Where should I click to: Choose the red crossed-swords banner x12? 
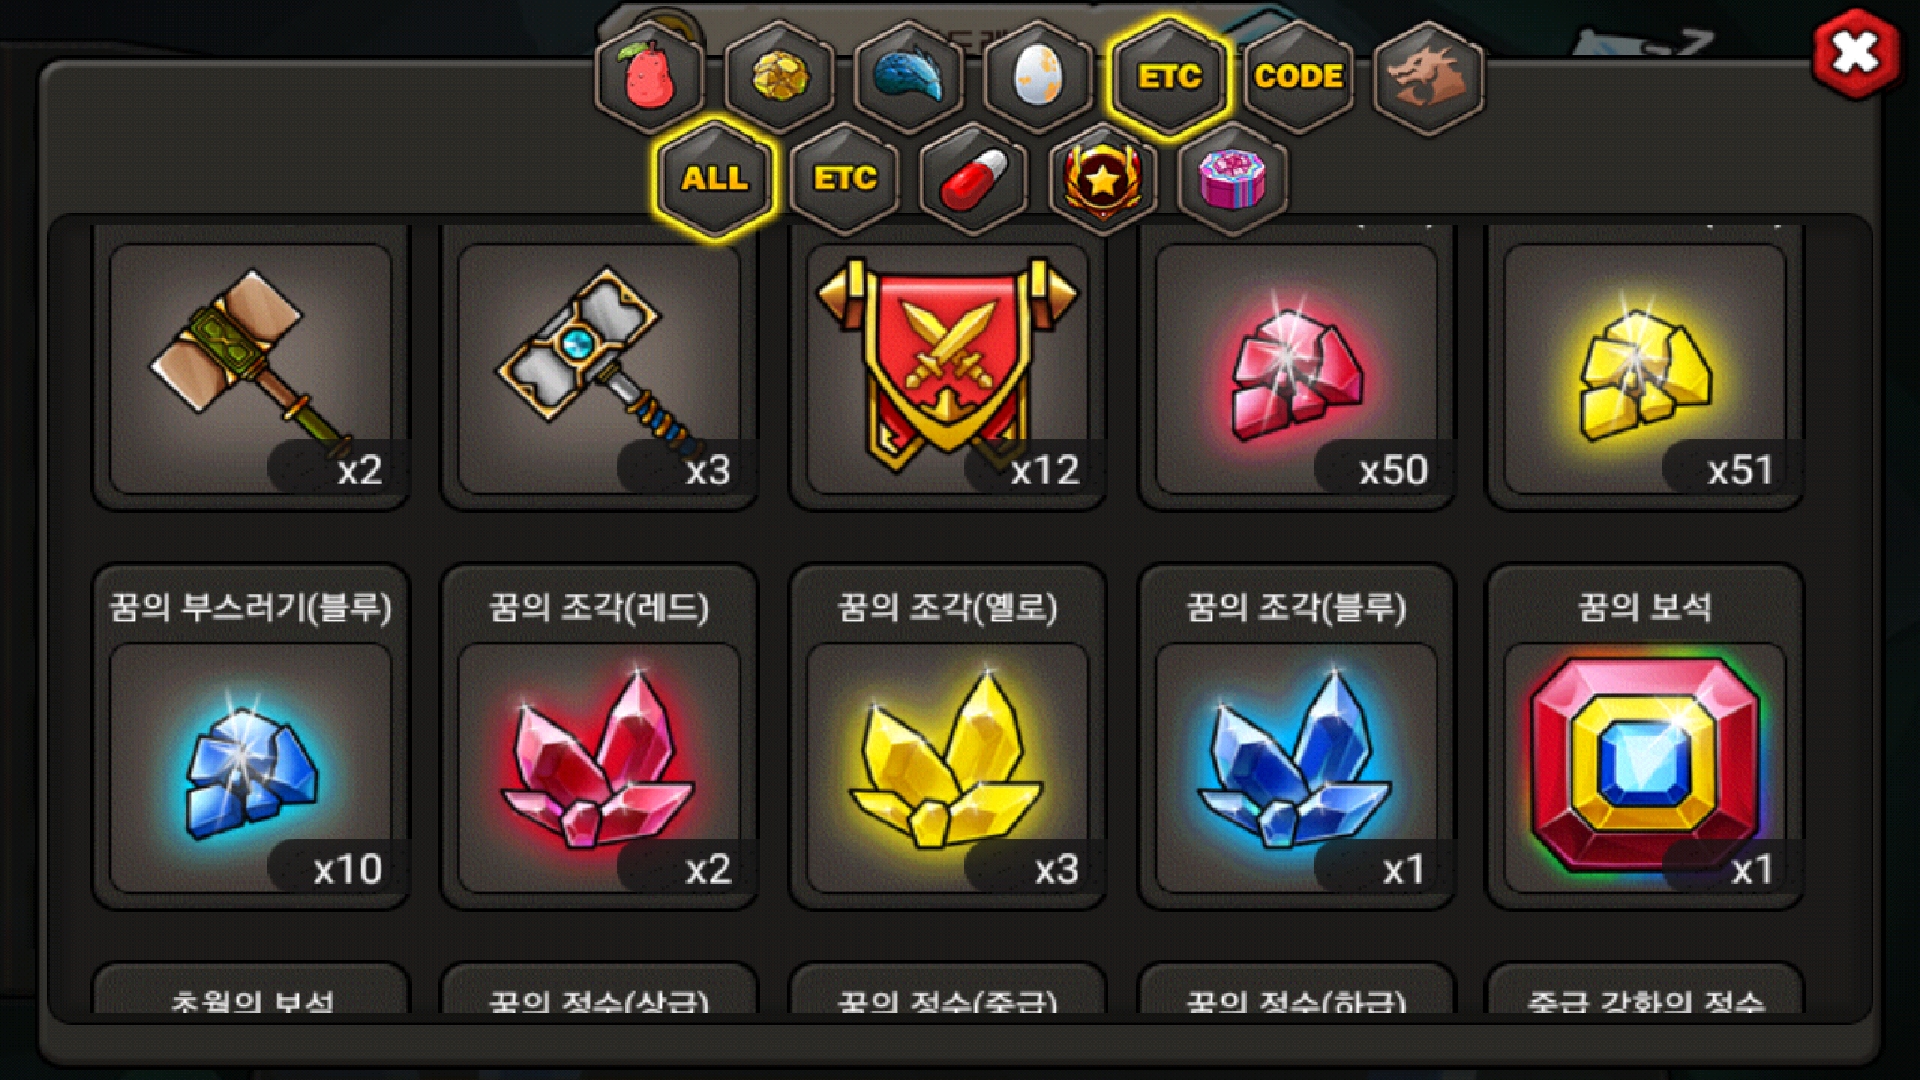coord(948,368)
